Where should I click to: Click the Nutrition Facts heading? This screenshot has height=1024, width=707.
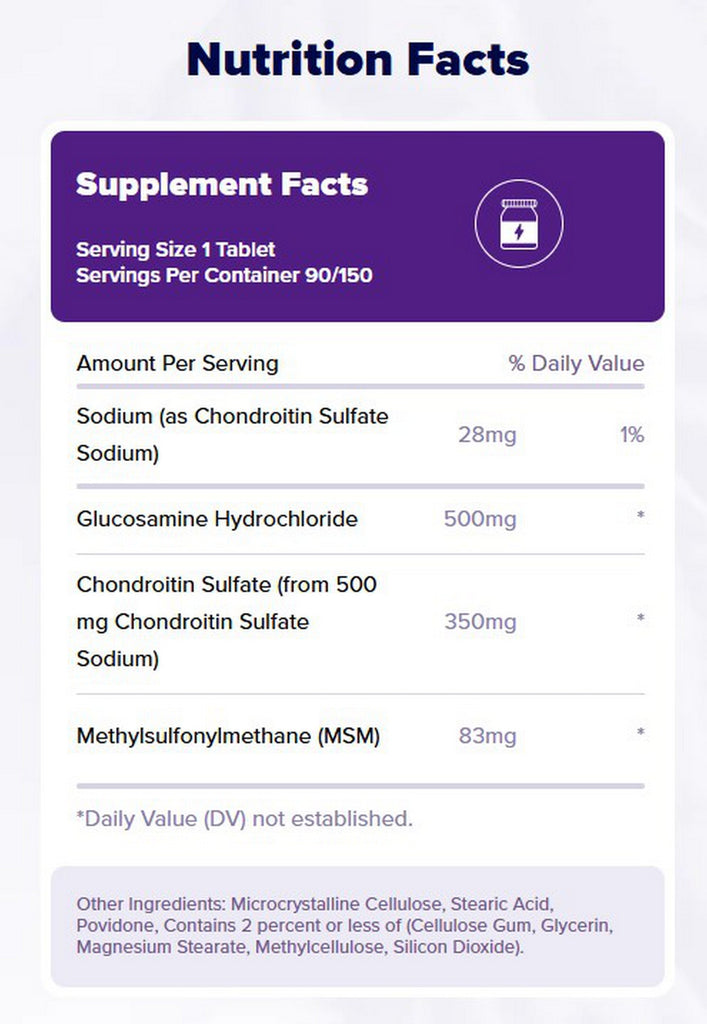357,60
